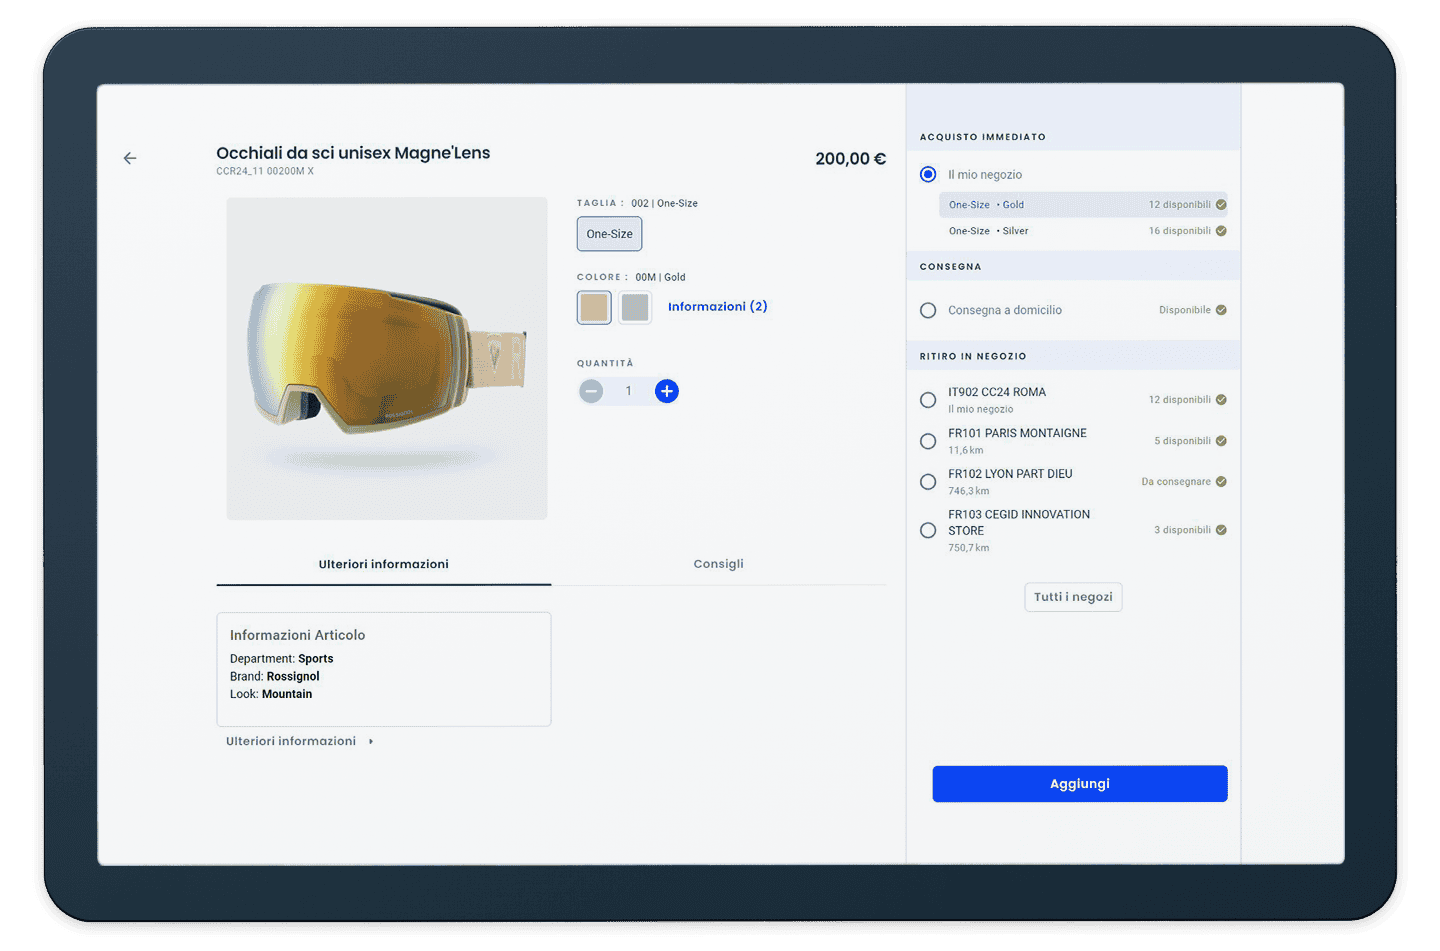Open the 'Informazioni (2)' color details link

click(717, 307)
